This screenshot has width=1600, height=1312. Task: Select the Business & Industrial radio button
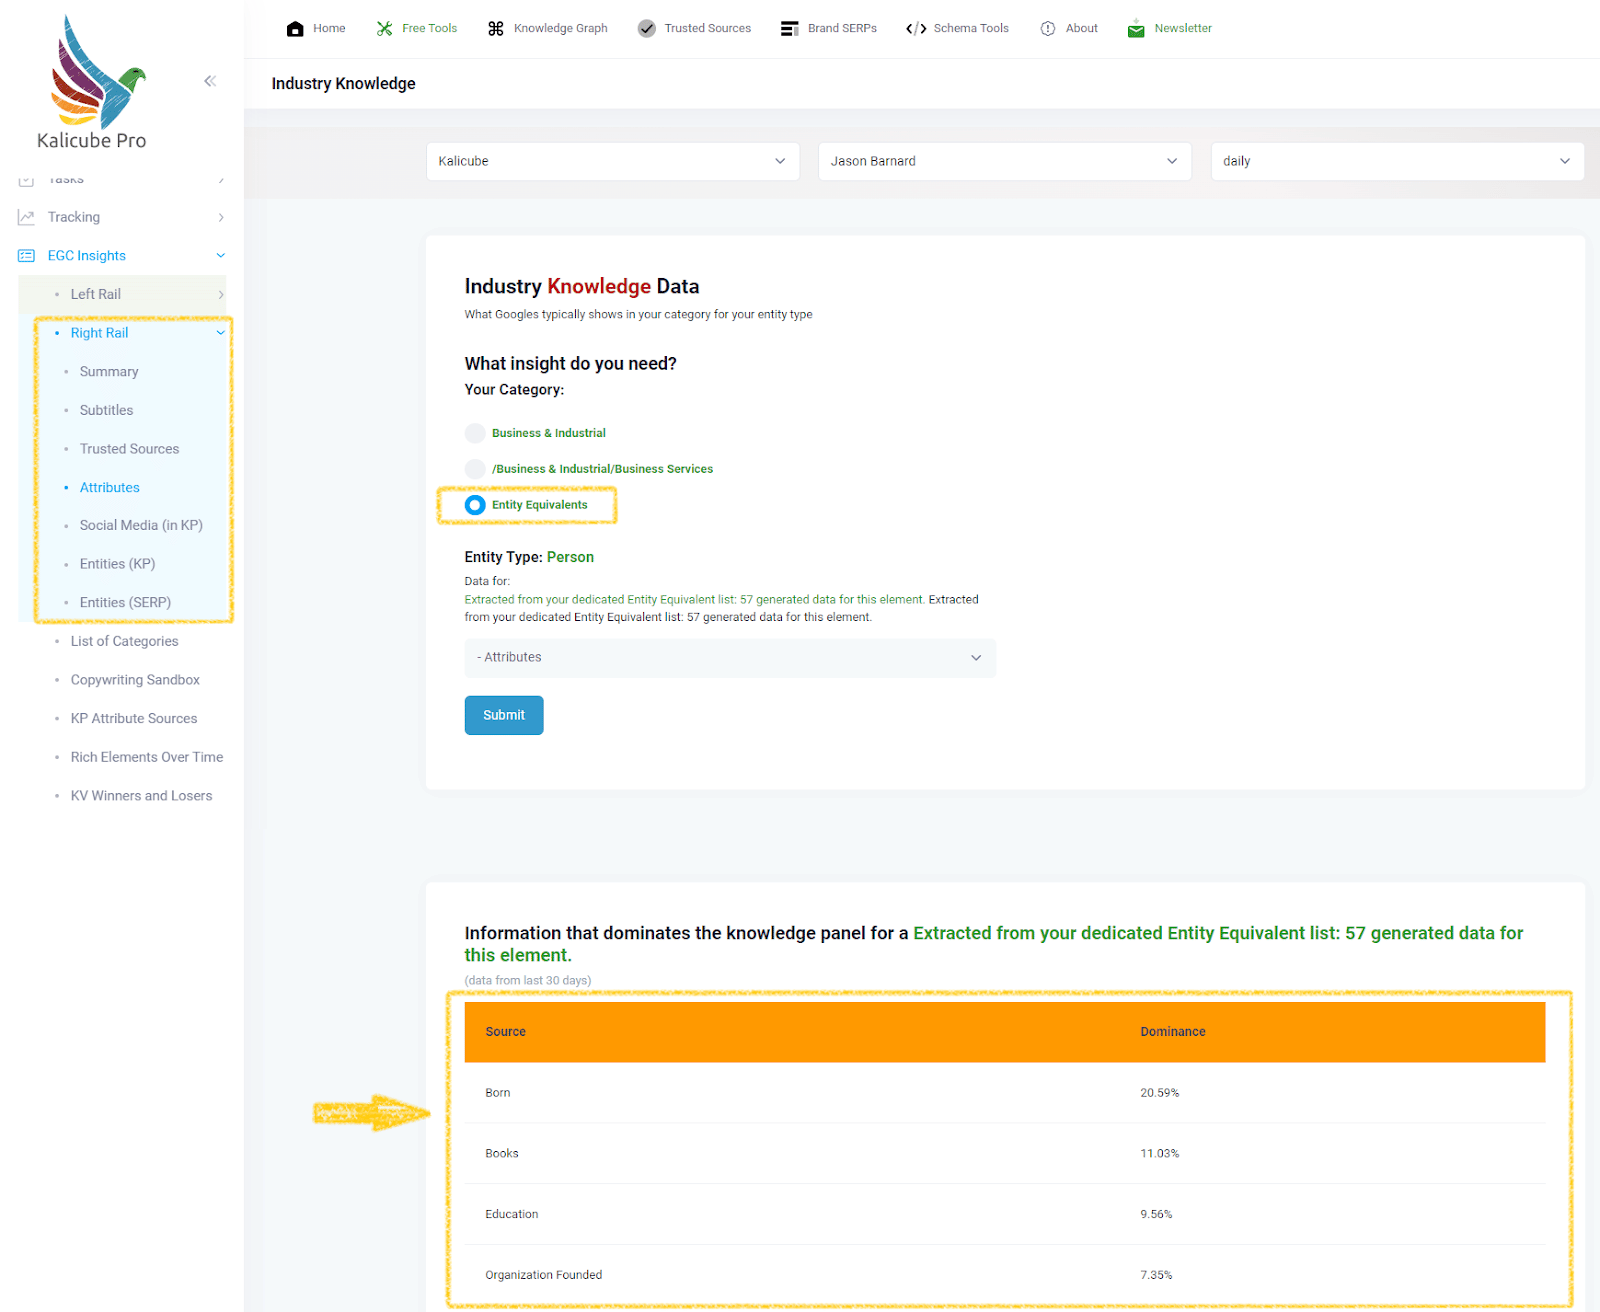(x=475, y=433)
